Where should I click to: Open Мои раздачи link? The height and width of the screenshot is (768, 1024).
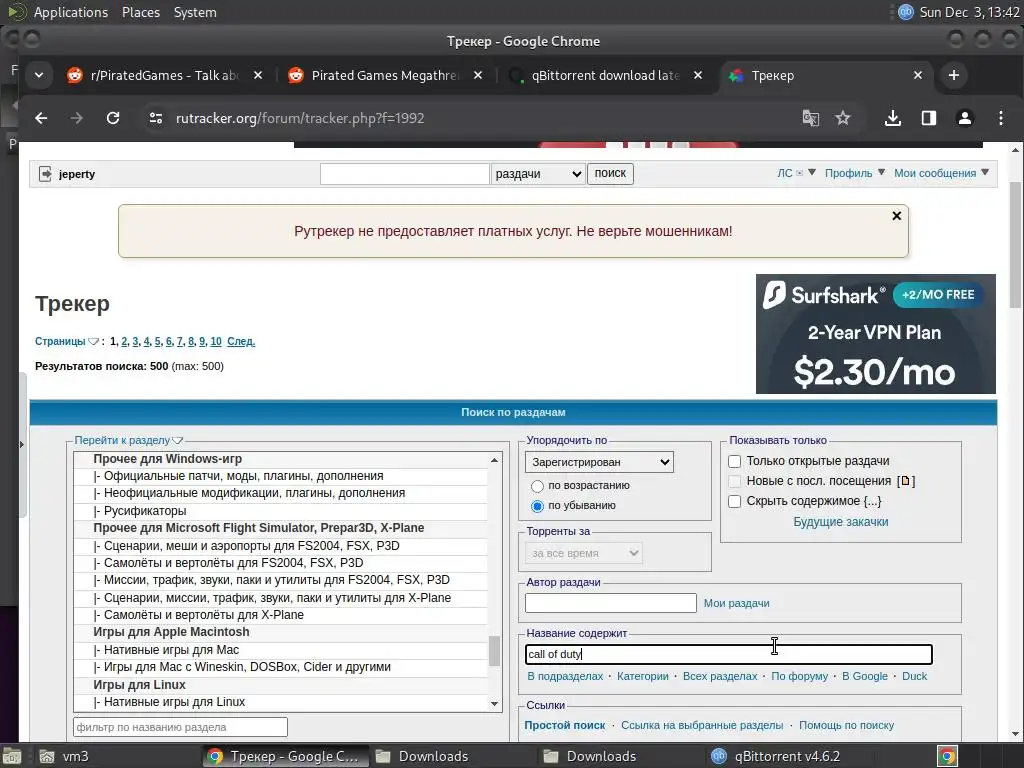click(737, 603)
